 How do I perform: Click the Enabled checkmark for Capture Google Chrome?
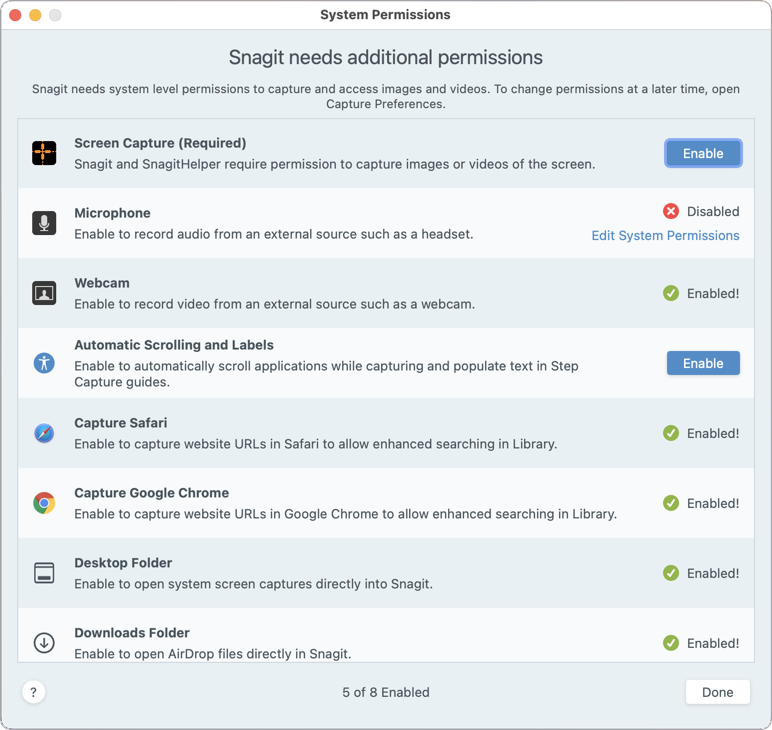click(671, 503)
